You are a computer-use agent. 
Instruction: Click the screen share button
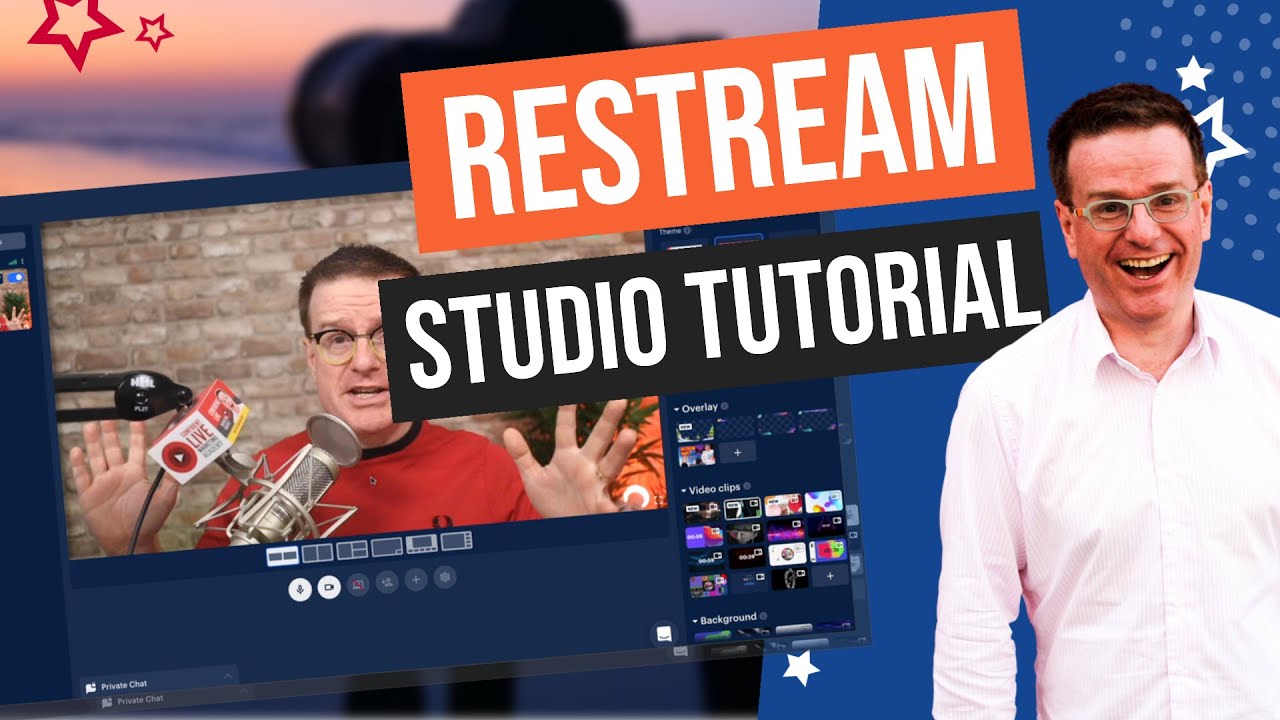click(x=358, y=585)
